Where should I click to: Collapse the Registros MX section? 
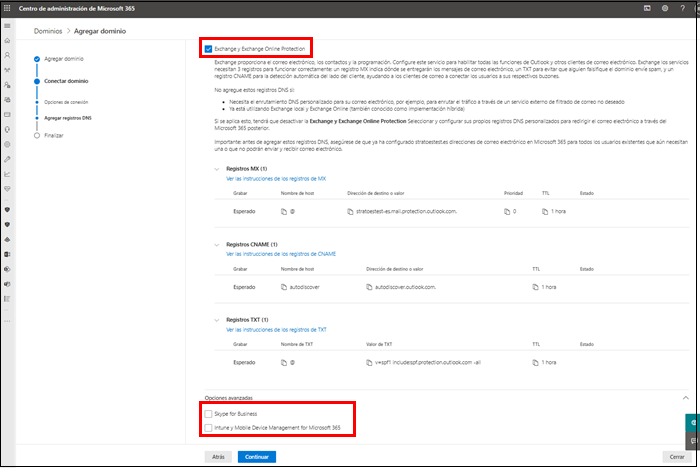pos(217,169)
